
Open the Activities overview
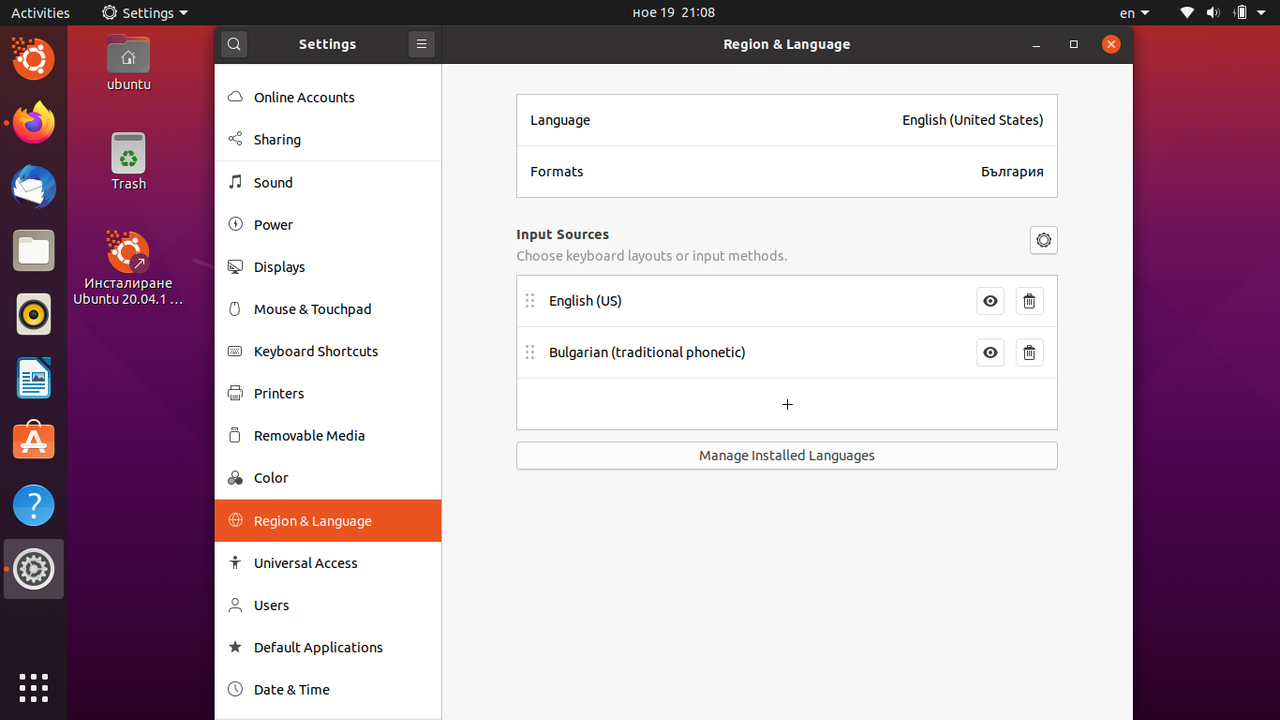click(x=40, y=13)
